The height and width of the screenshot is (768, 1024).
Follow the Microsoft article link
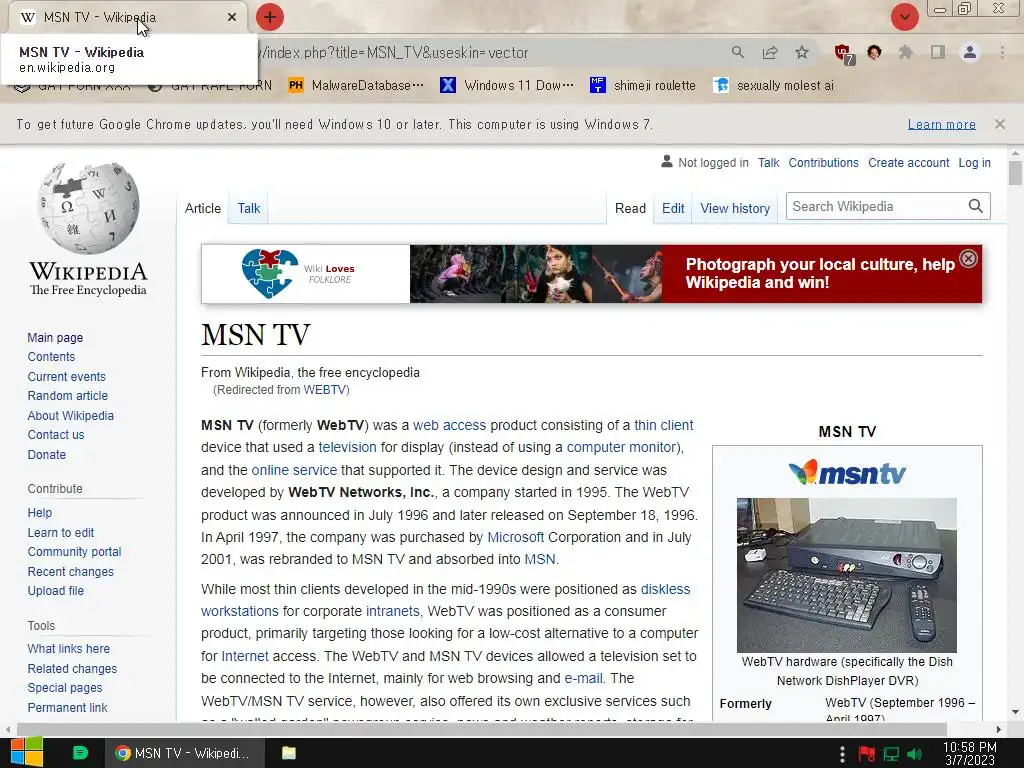point(515,537)
